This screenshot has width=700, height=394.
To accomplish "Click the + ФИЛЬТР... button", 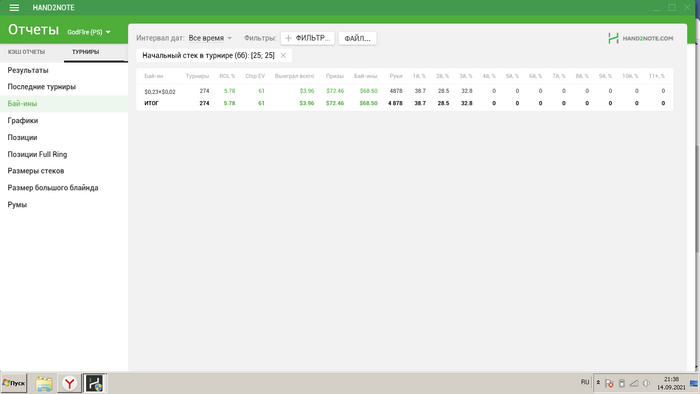I will point(308,38).
